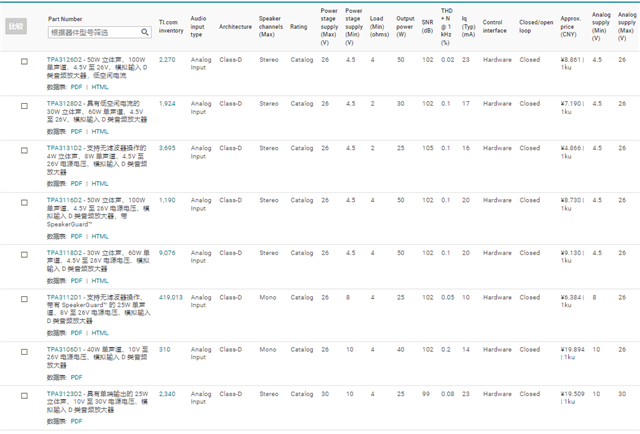This screenshot has height=434, width=640.
Task: Open the TPA3118D2 part link
Action: pyautogui.click(x=64, y=253)
